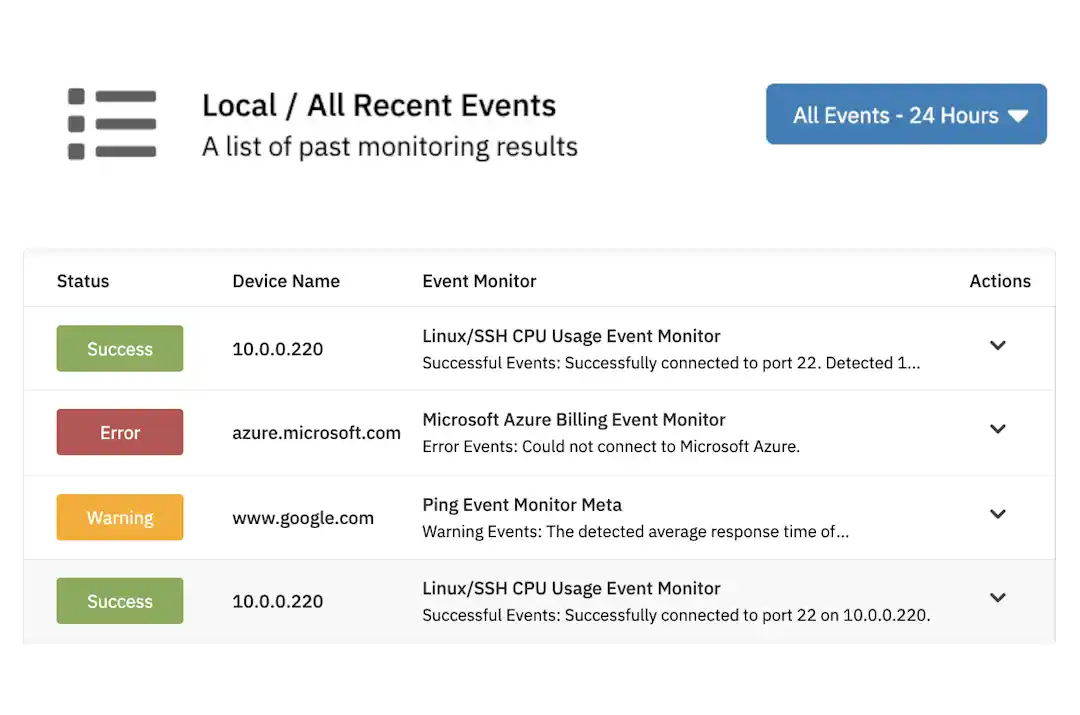
Task: Expand the Linux/SSH CPU Usage event details
Action: coord(997,345)
